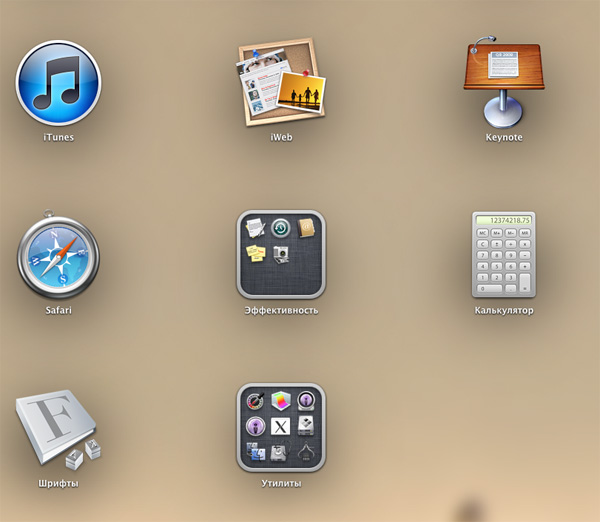Open the Safari browser icon

point(58,254)
